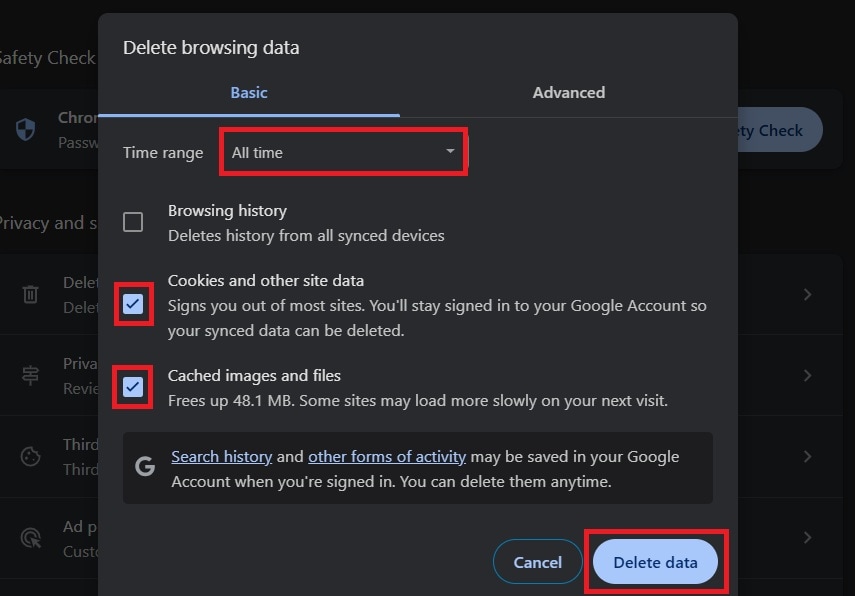Viewport: 855px width, 596px height.
Task: Click the shield icon in Safety Check
Action: point(26,130)
